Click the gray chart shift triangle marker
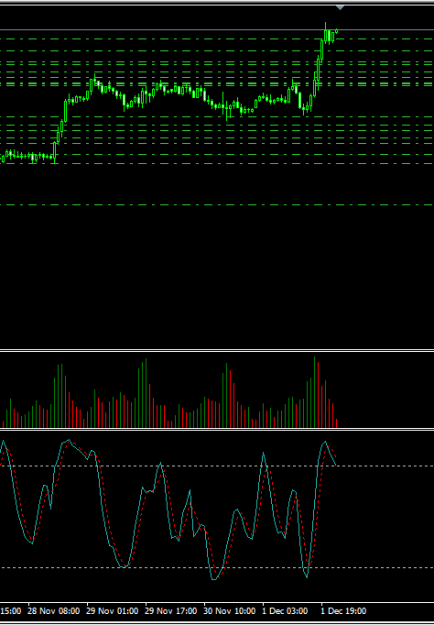434x625 pixels. pos(340,8)
